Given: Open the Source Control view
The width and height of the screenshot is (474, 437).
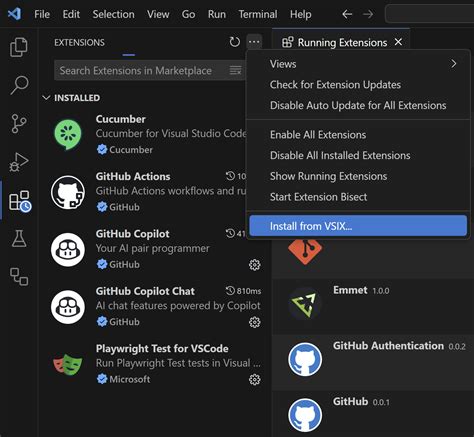Looking at the screenshot, I should (x=19, y=123).
